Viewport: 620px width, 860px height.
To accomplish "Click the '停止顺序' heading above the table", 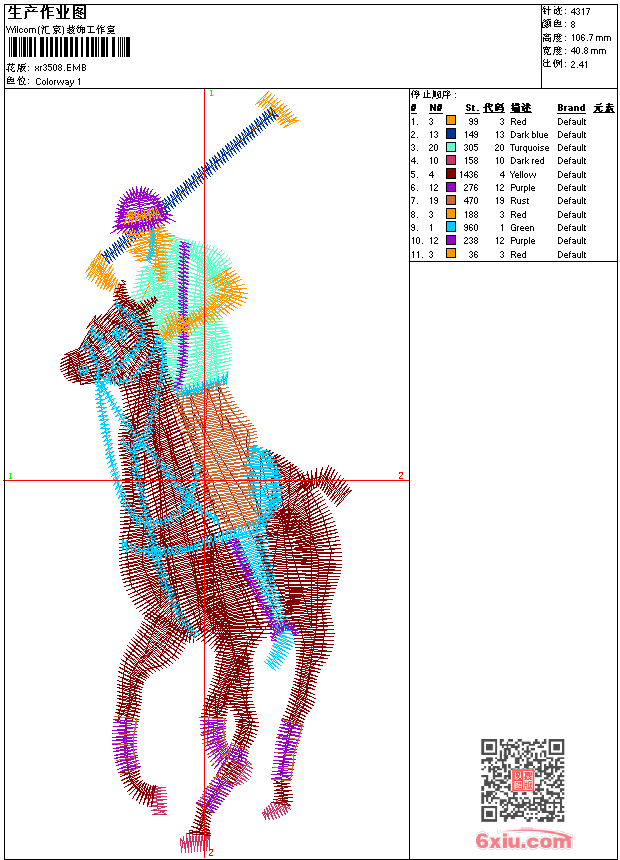I will 433,95.
